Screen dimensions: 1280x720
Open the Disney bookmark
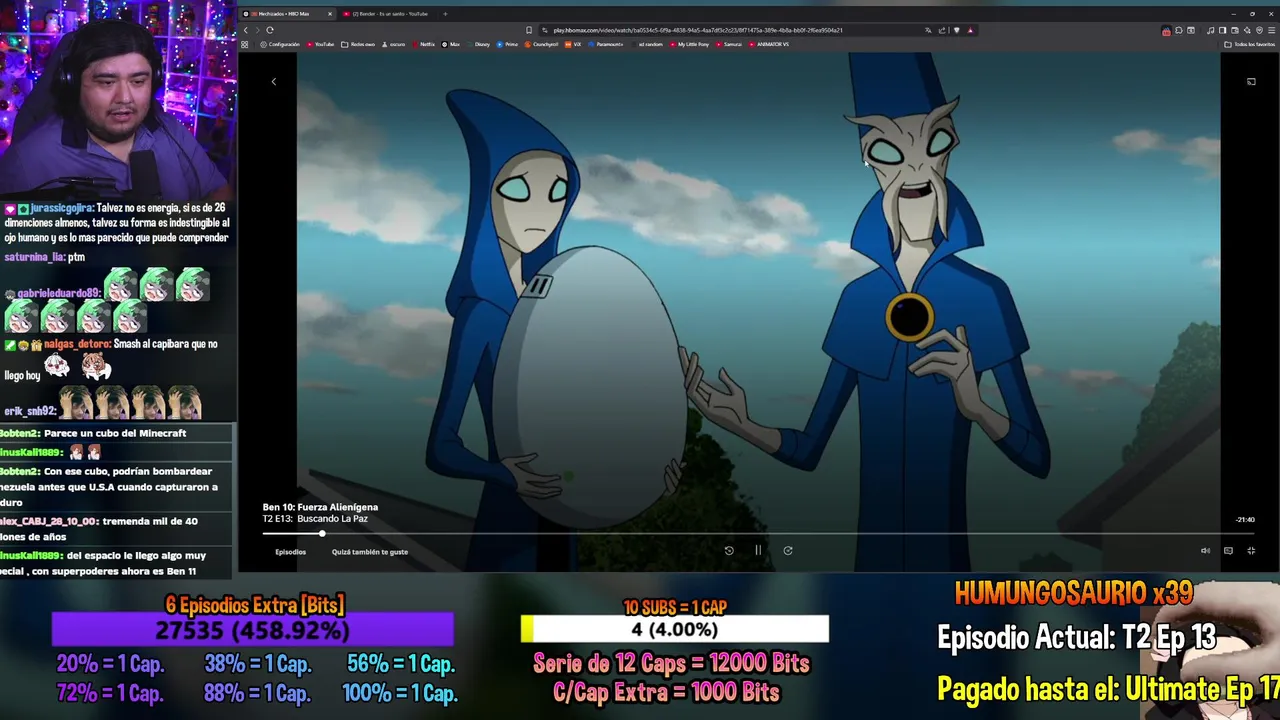pos(478,44)
